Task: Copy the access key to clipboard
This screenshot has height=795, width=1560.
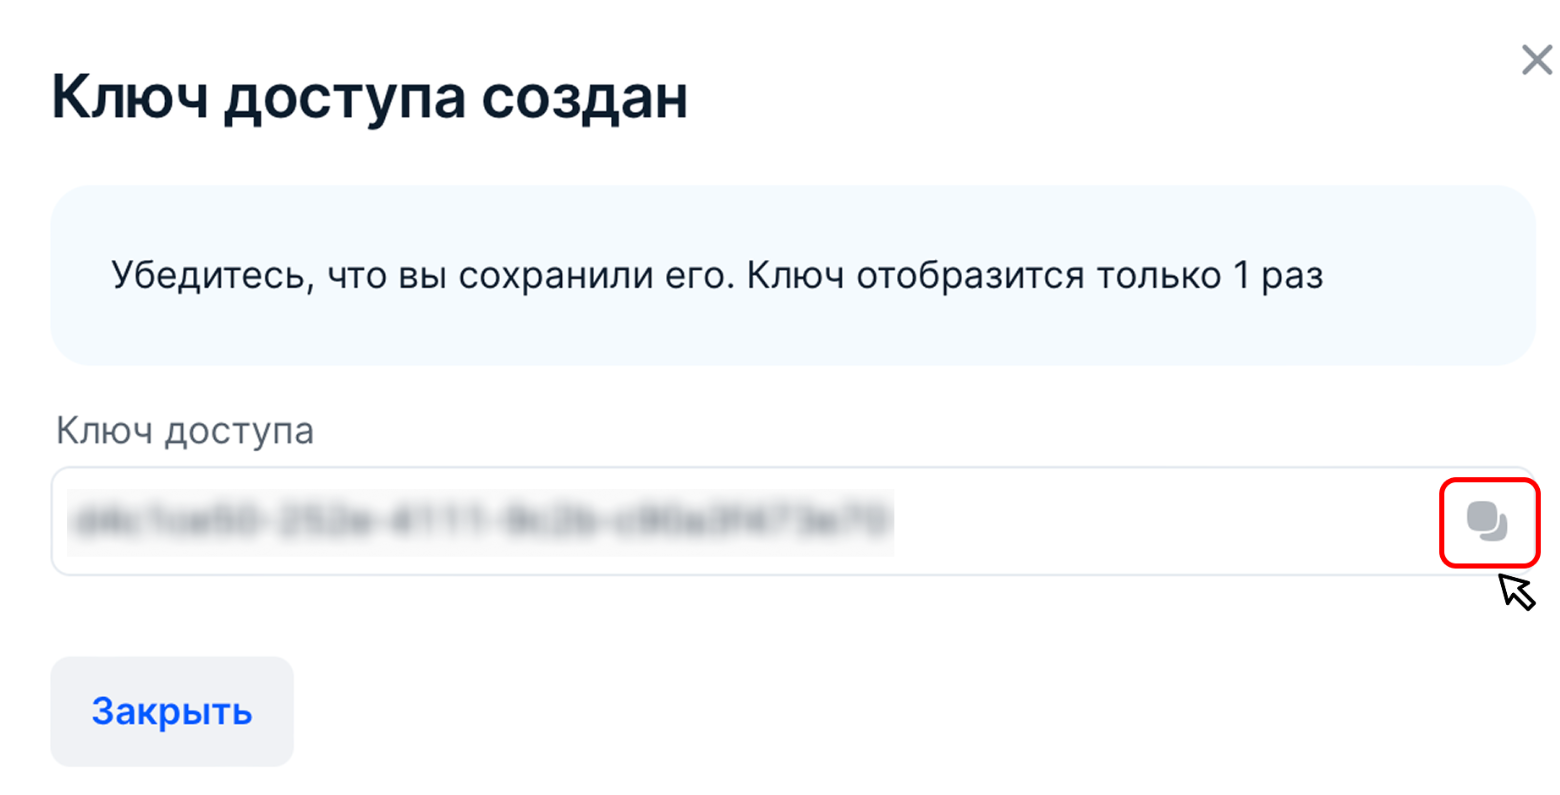Action: [1487, 522]
